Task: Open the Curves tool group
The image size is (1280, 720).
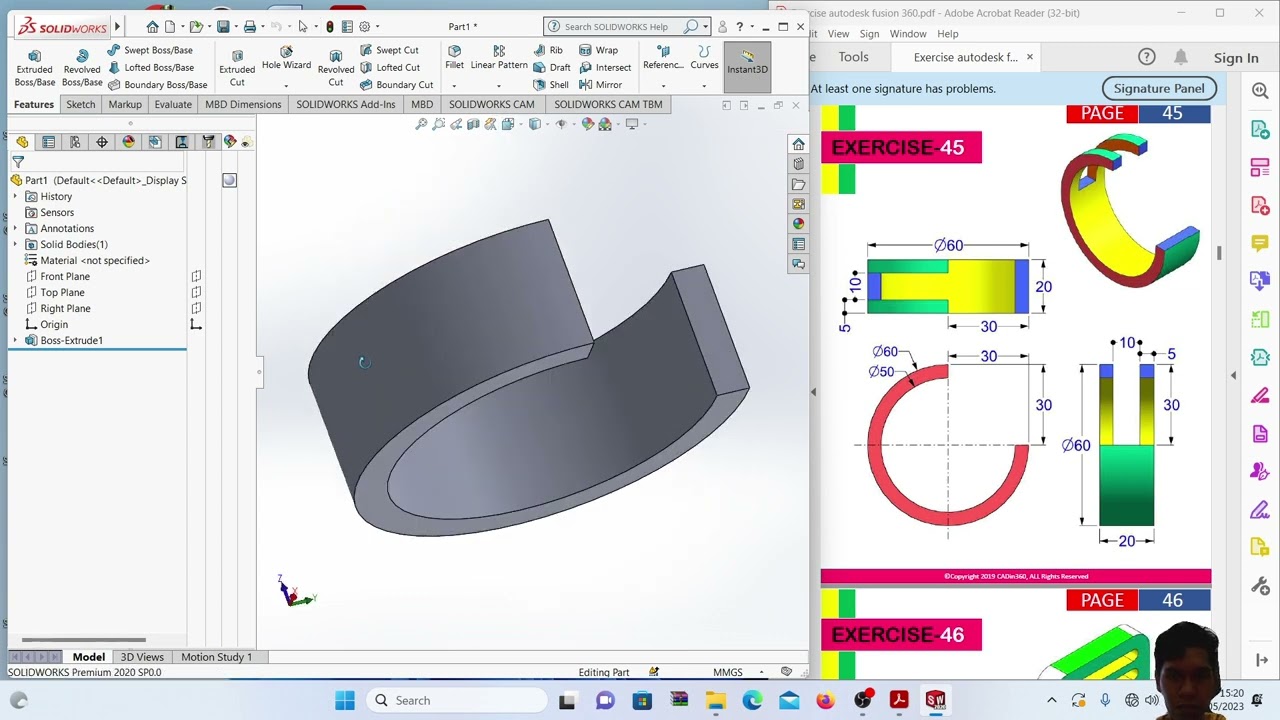Action: pyautogui.click(x=704, y=58)
